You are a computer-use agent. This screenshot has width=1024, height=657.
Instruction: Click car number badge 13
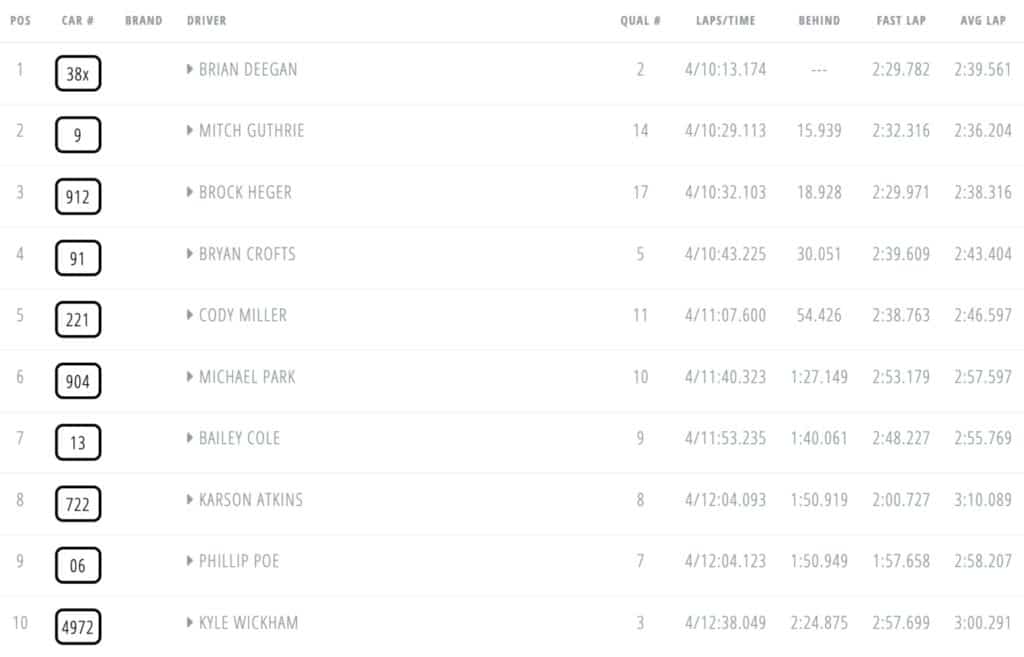(78, 442)
